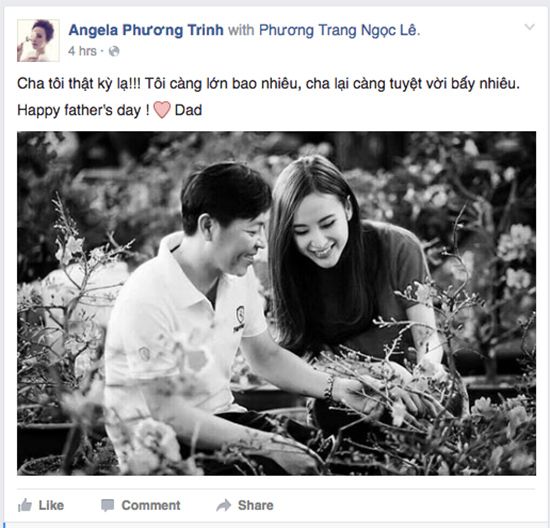The width and height of the screenshot is (550, 528).
Task: Open Angela Phương Trinh's profile picture
Action: point(38,40)
